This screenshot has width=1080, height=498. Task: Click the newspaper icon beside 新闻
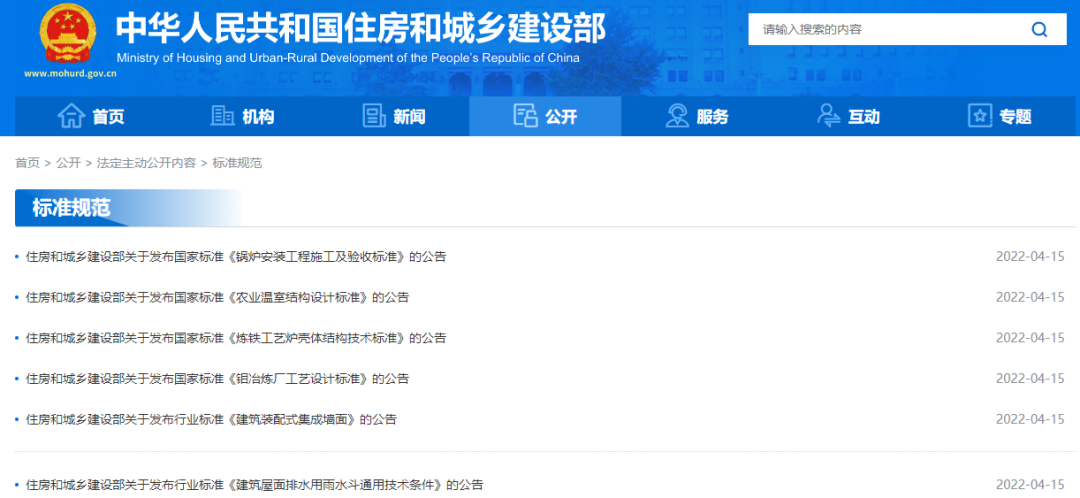point(374,116)
